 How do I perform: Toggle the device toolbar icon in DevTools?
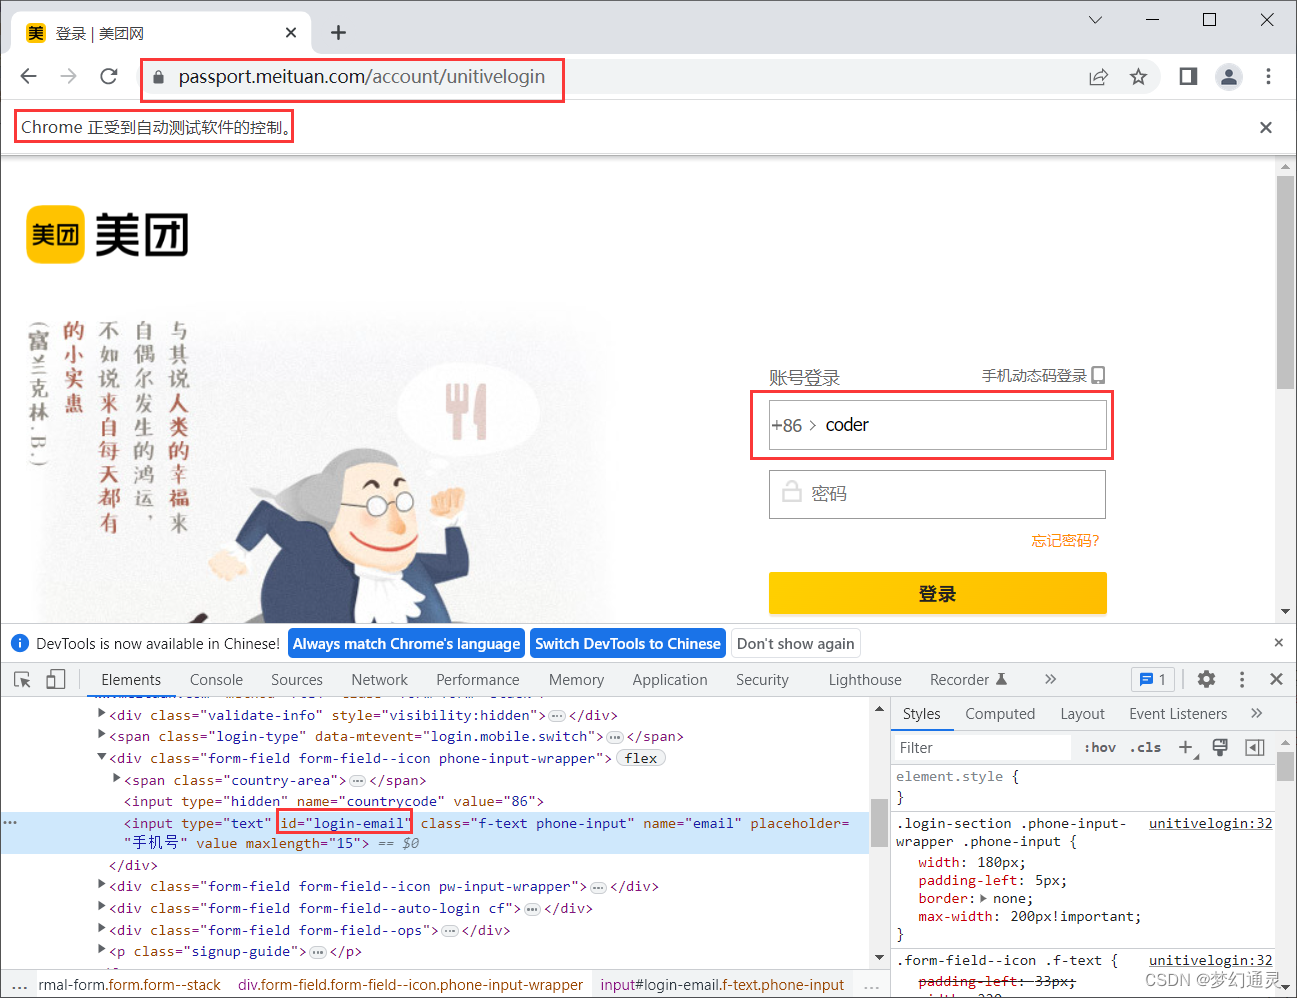[x=56, y=679]
